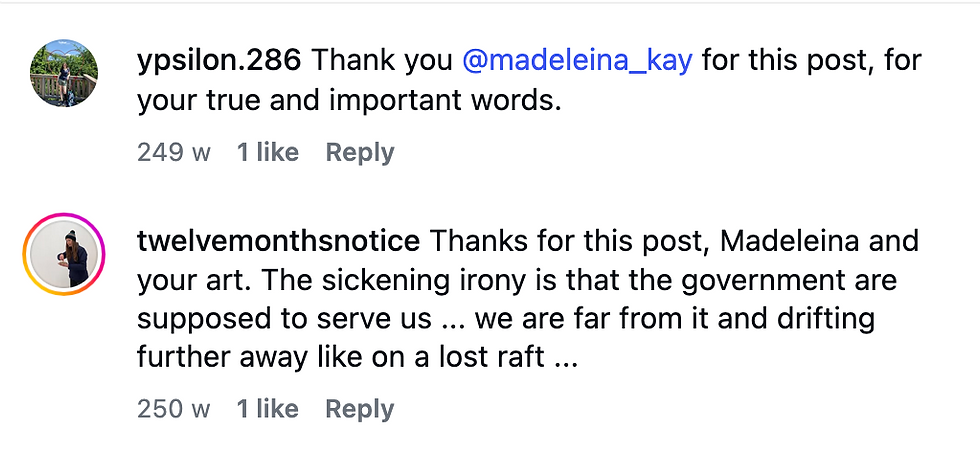Open the @madeleina_kay mention link
The width and height of the screenshot is (980, 452).
578,60
